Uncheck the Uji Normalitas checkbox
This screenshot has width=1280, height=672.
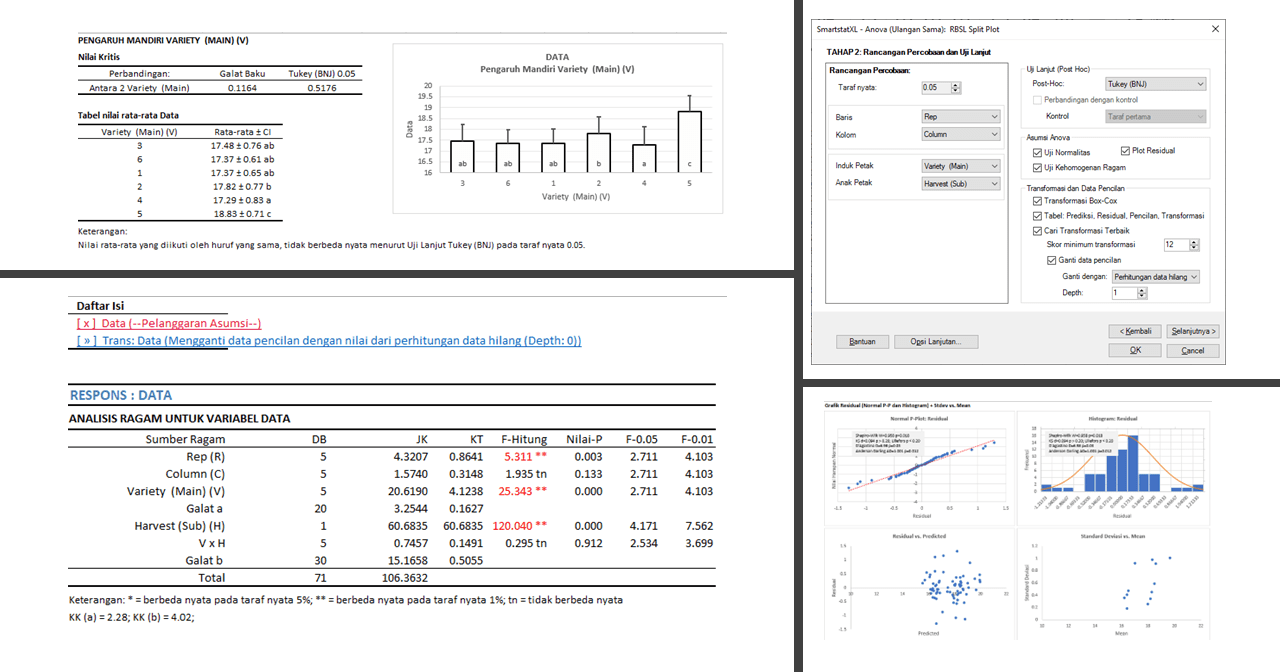1036,152
